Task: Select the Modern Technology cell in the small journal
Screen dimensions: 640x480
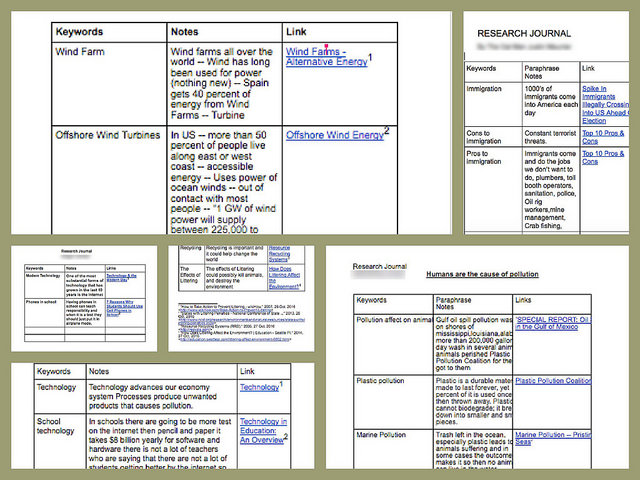Action: (44, 285)
